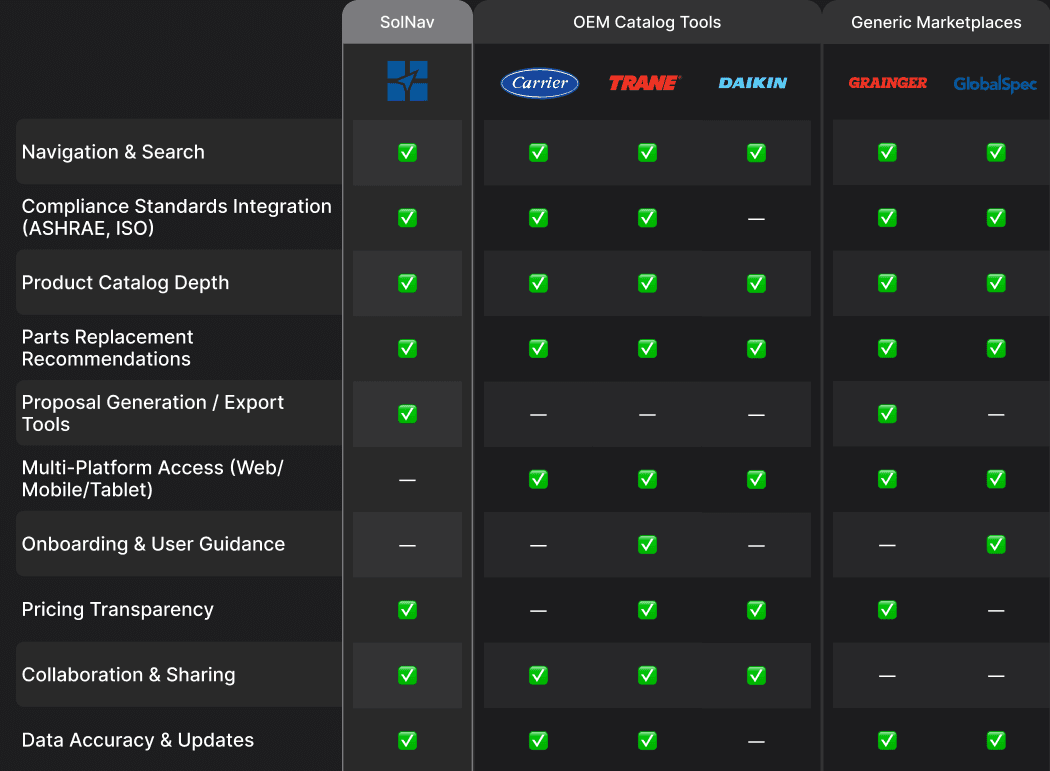
Task: Click SolNav checkmark for Collaboration & Sharing
Action: (407, 675)
